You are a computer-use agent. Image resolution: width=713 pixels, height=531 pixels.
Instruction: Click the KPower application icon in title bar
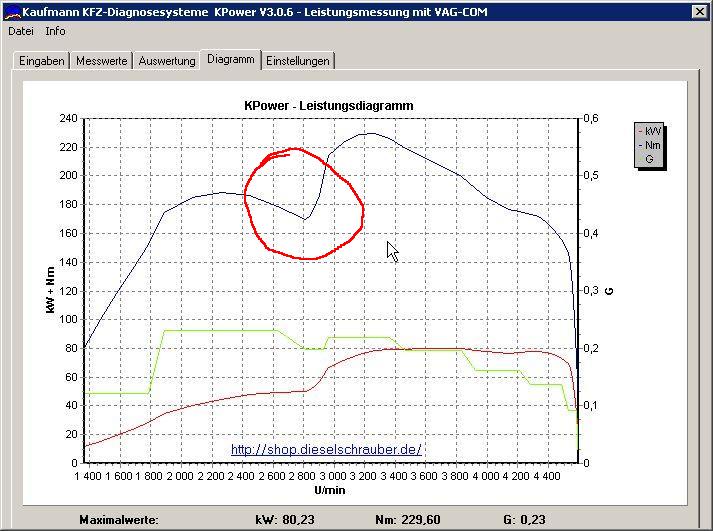[12, 11]
